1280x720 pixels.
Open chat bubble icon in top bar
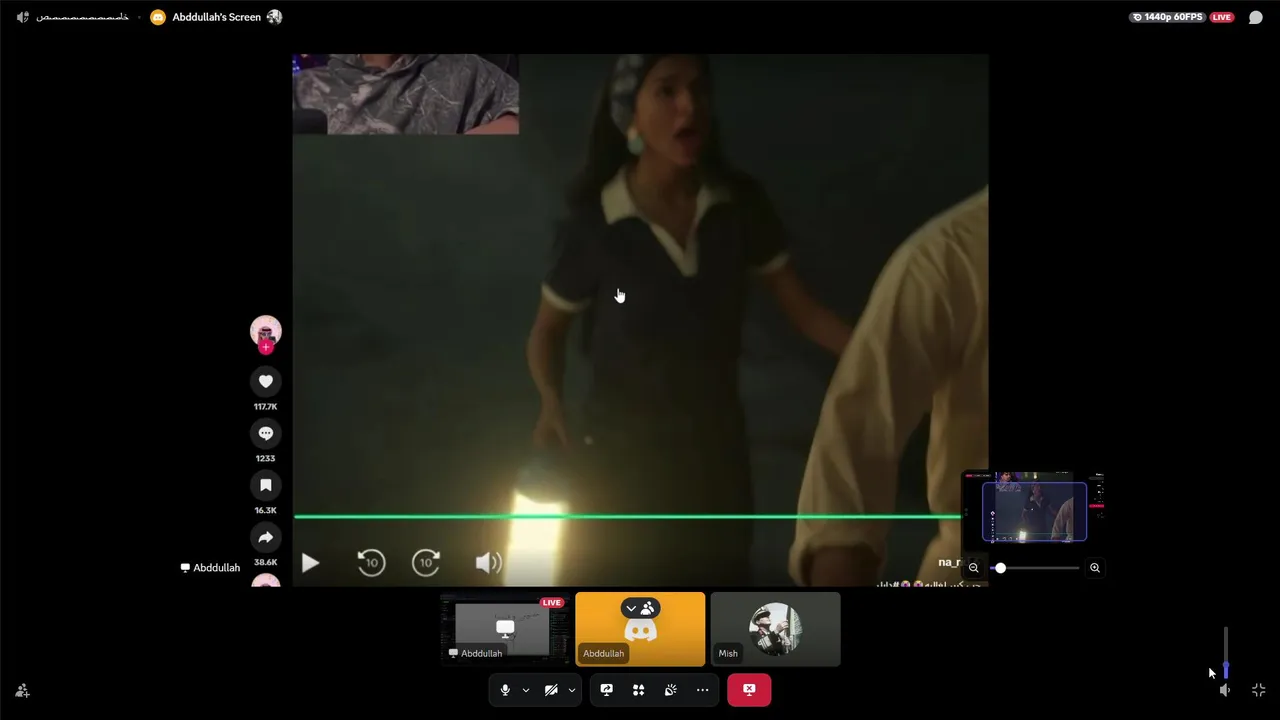click(x=1255, y=17)
